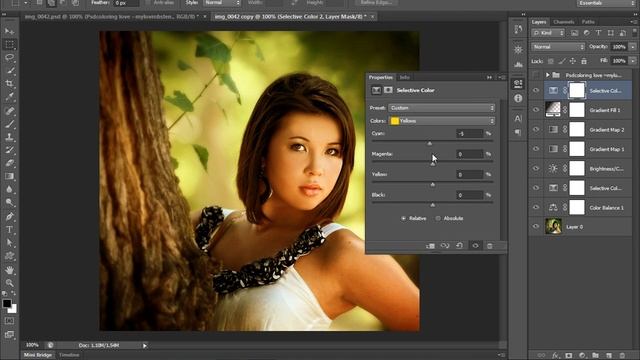
Task: Add a layer style with fx icon
Action: tap(556, 356)
